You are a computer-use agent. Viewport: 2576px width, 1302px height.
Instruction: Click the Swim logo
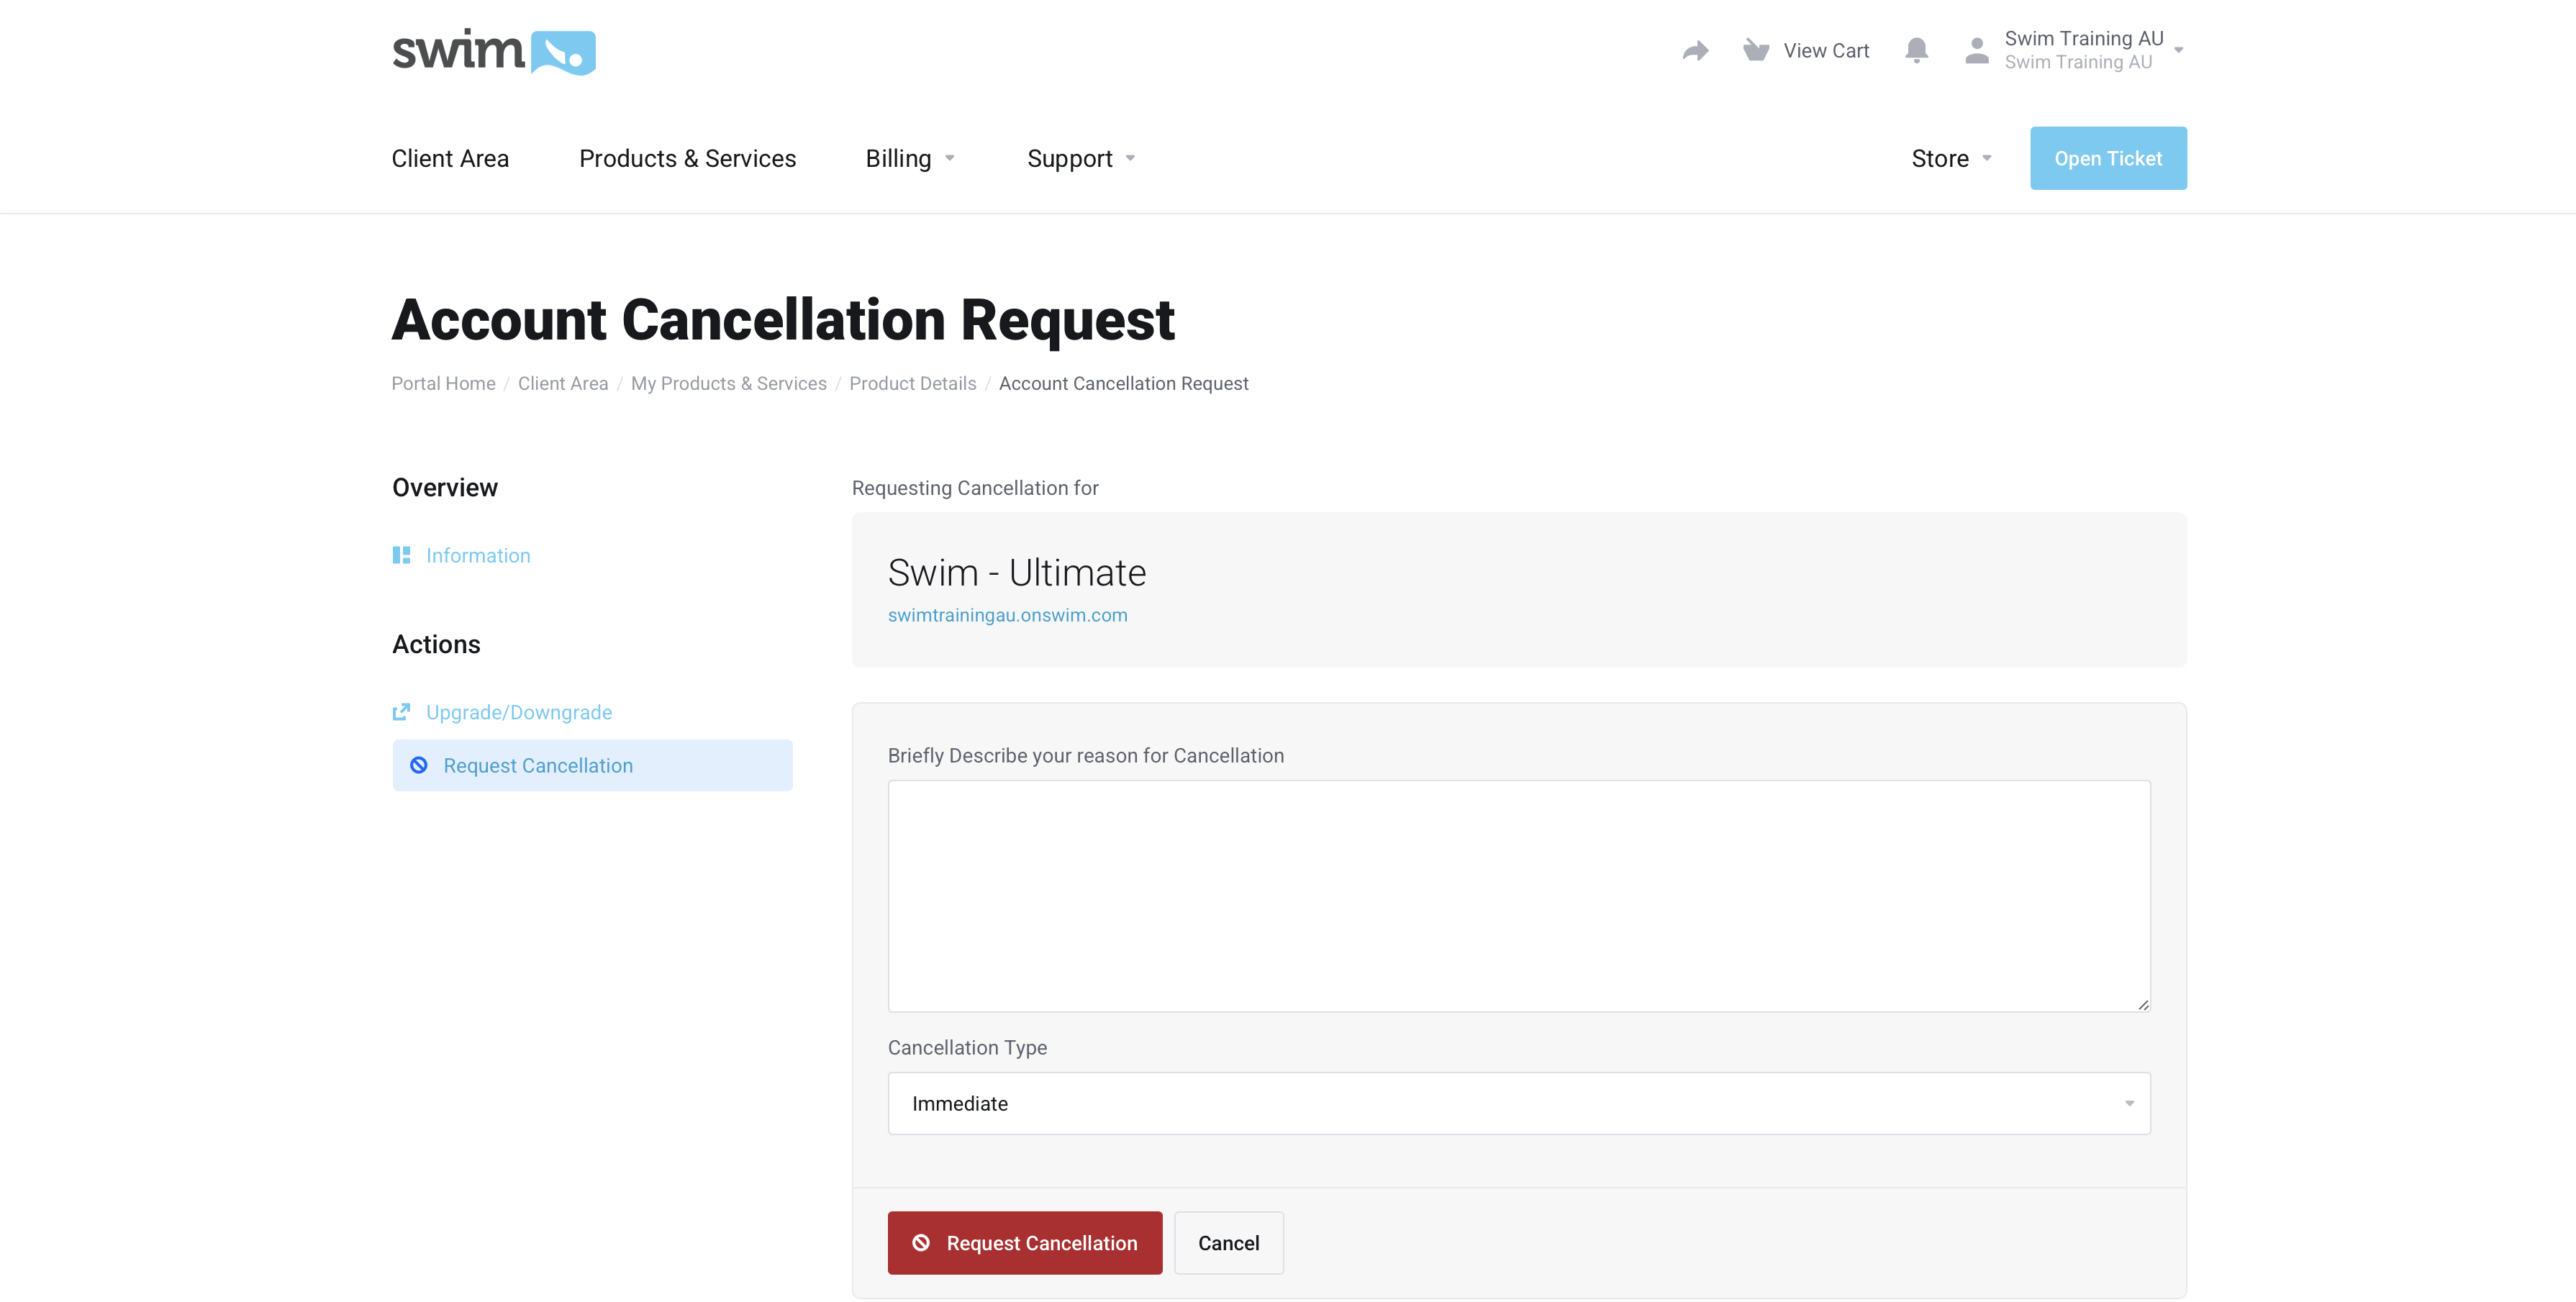494,52
